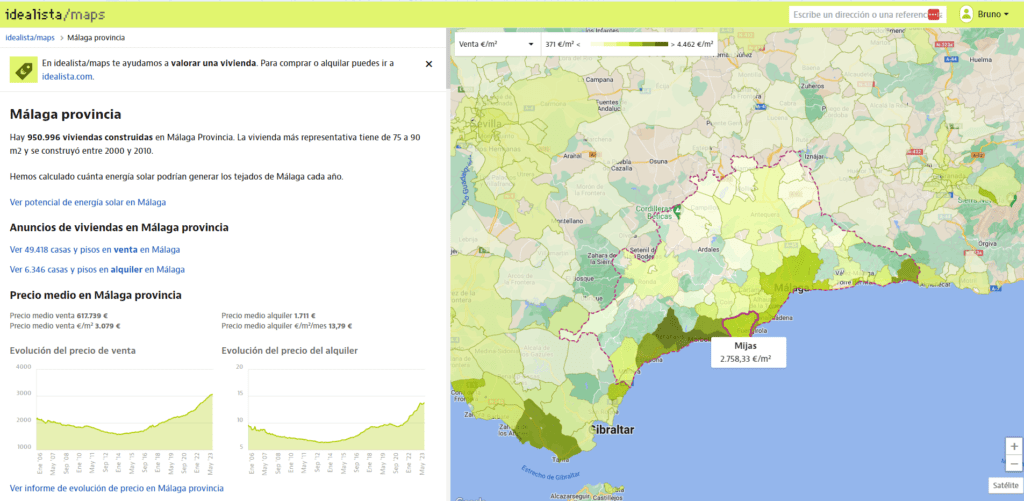
Task: Zoom in the map with plus button
Action: (x=1014, y=446)
